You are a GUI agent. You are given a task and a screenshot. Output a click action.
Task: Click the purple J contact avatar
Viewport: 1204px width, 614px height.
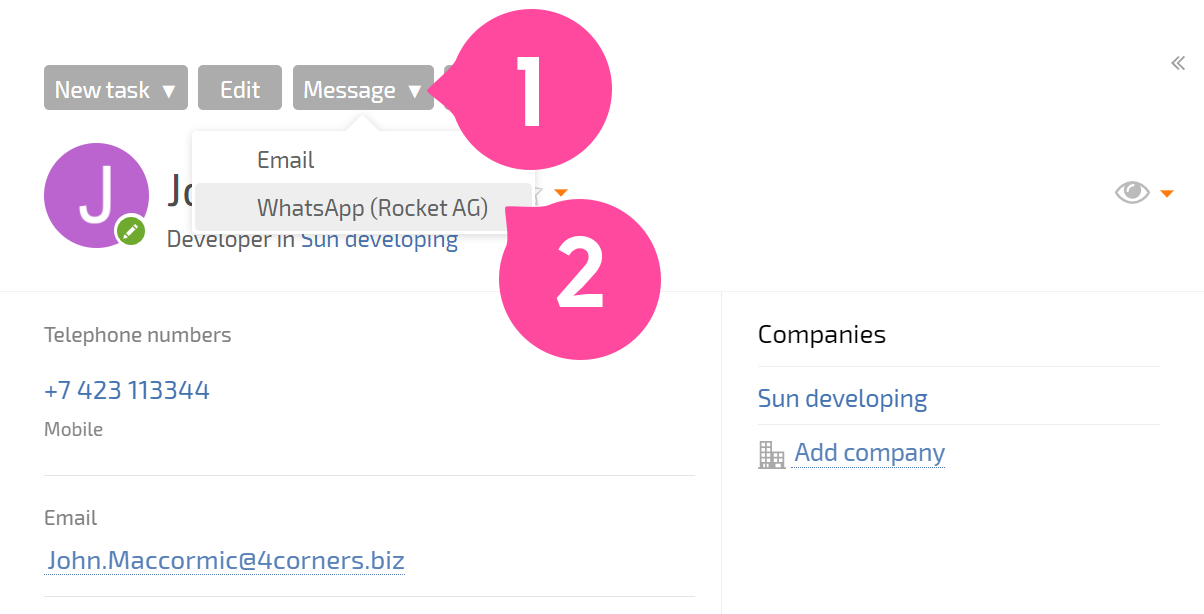pos(97,196)
